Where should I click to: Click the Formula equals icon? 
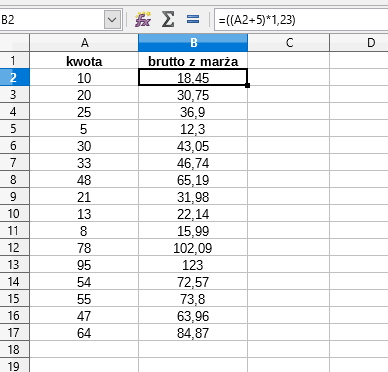(x=193, y=20)
